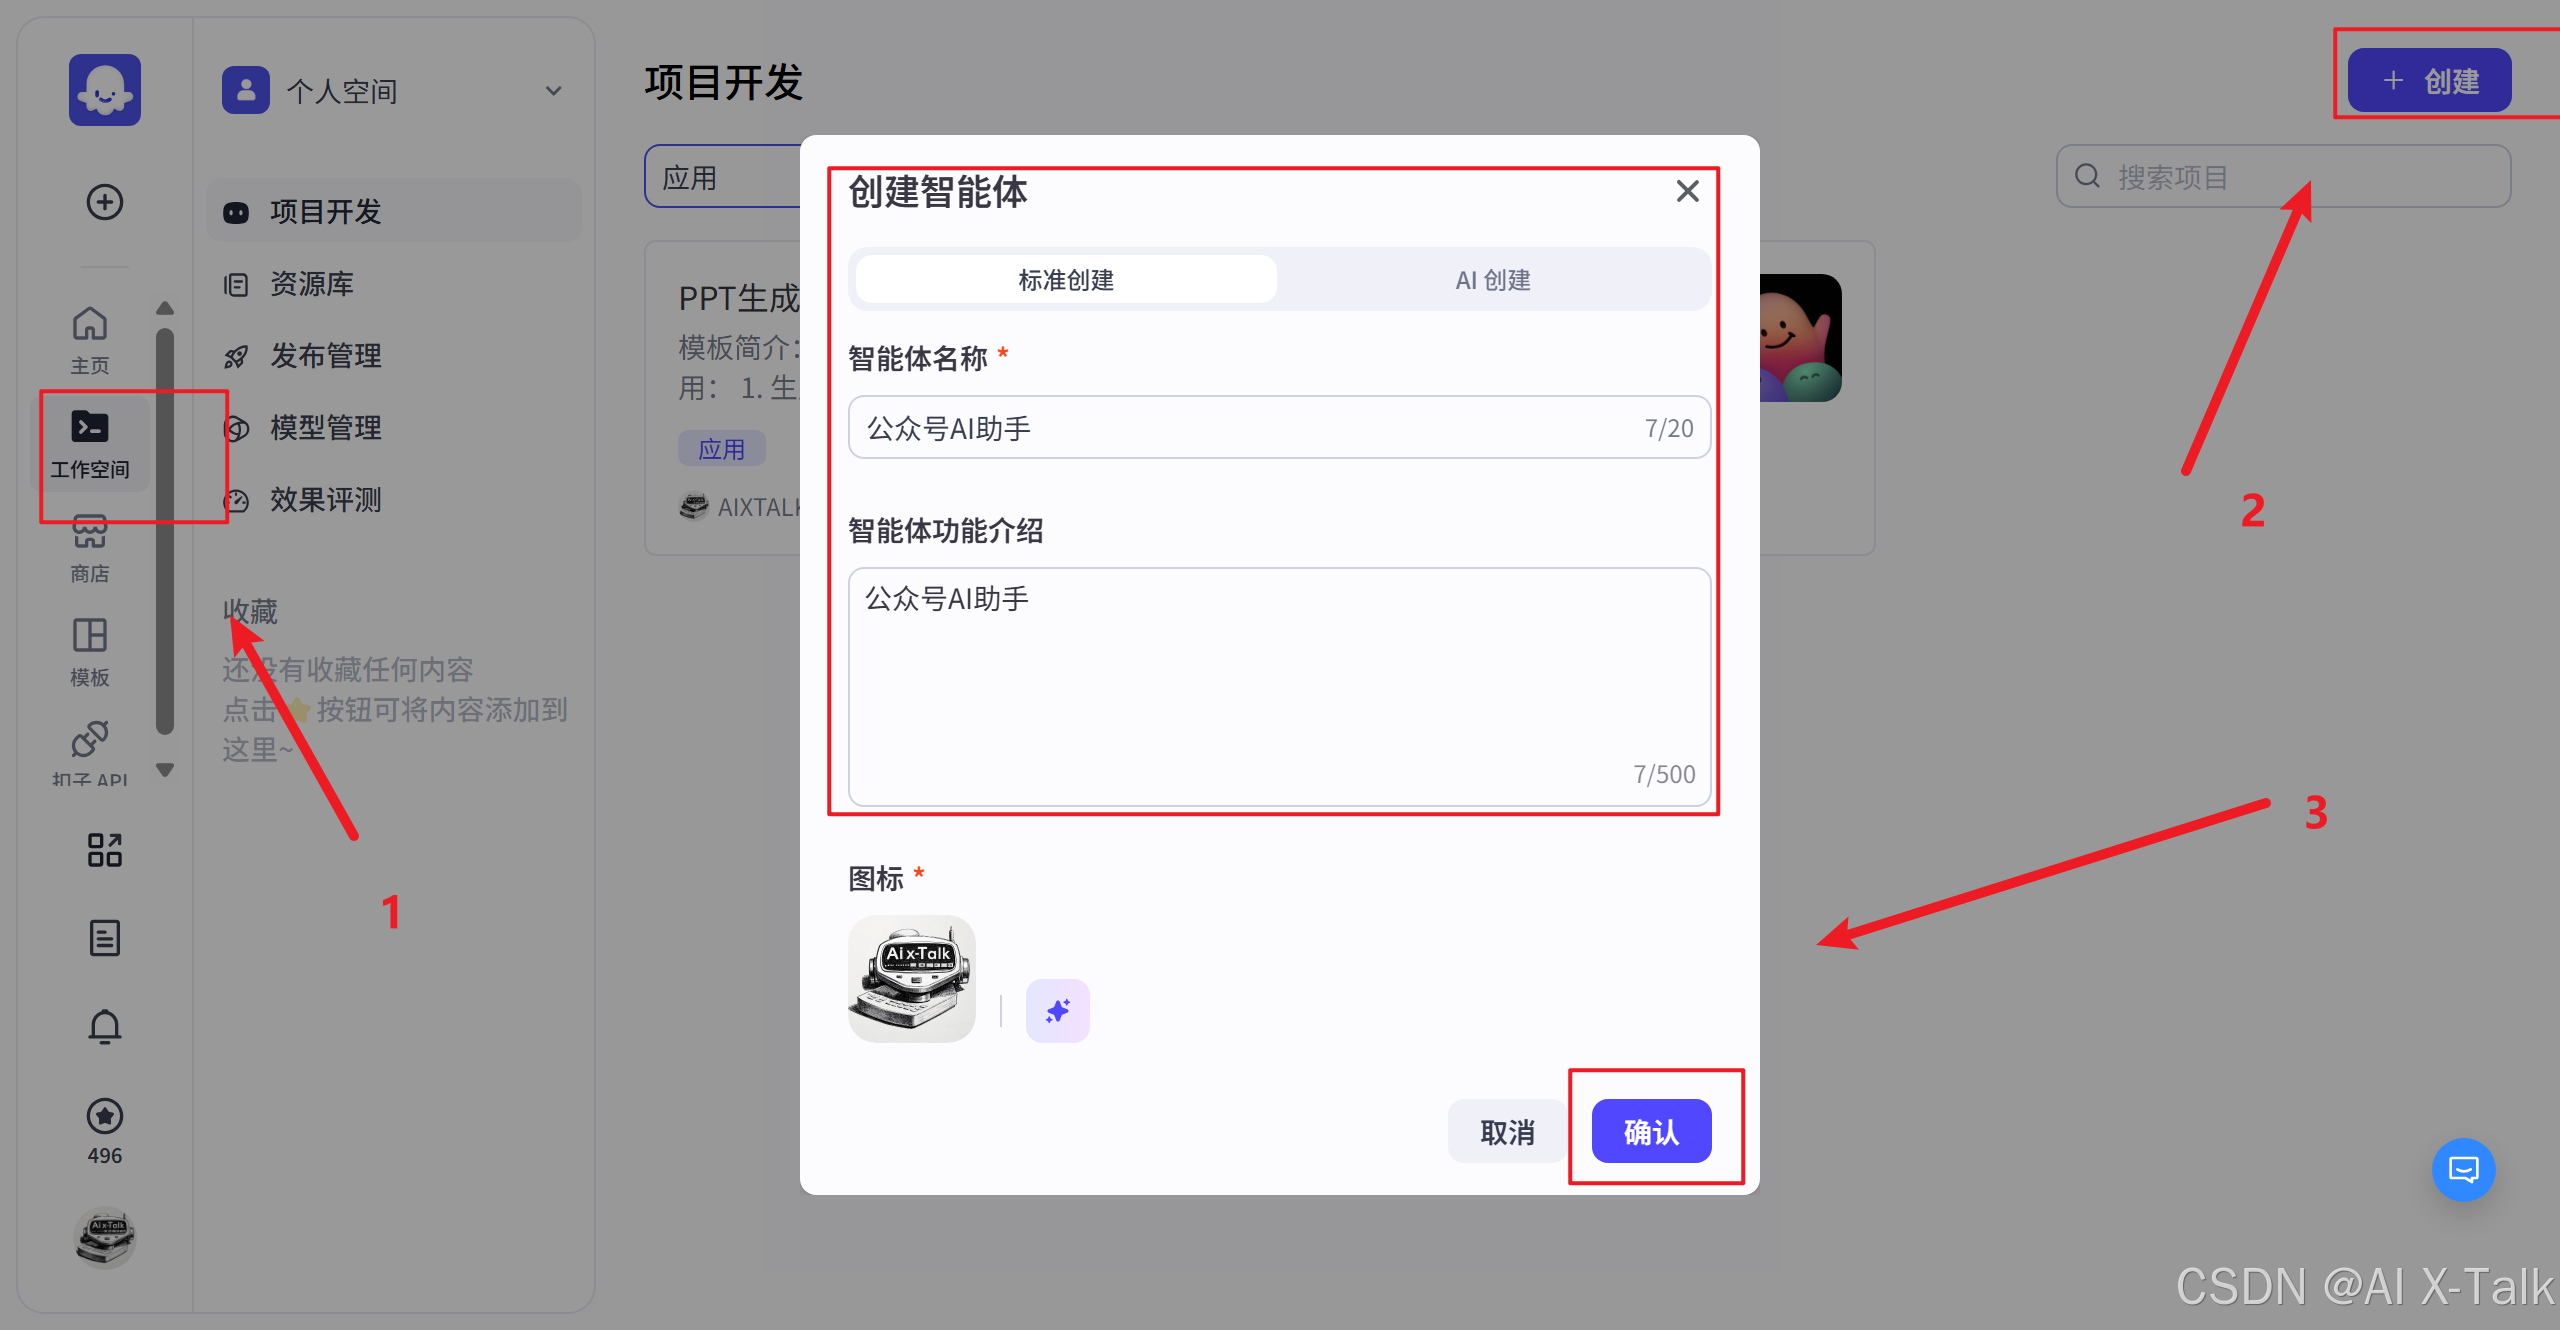The image size is (2560, 1330).
Task: Expand the 个人空间 workspace dropdown
Action: [553, 91]
